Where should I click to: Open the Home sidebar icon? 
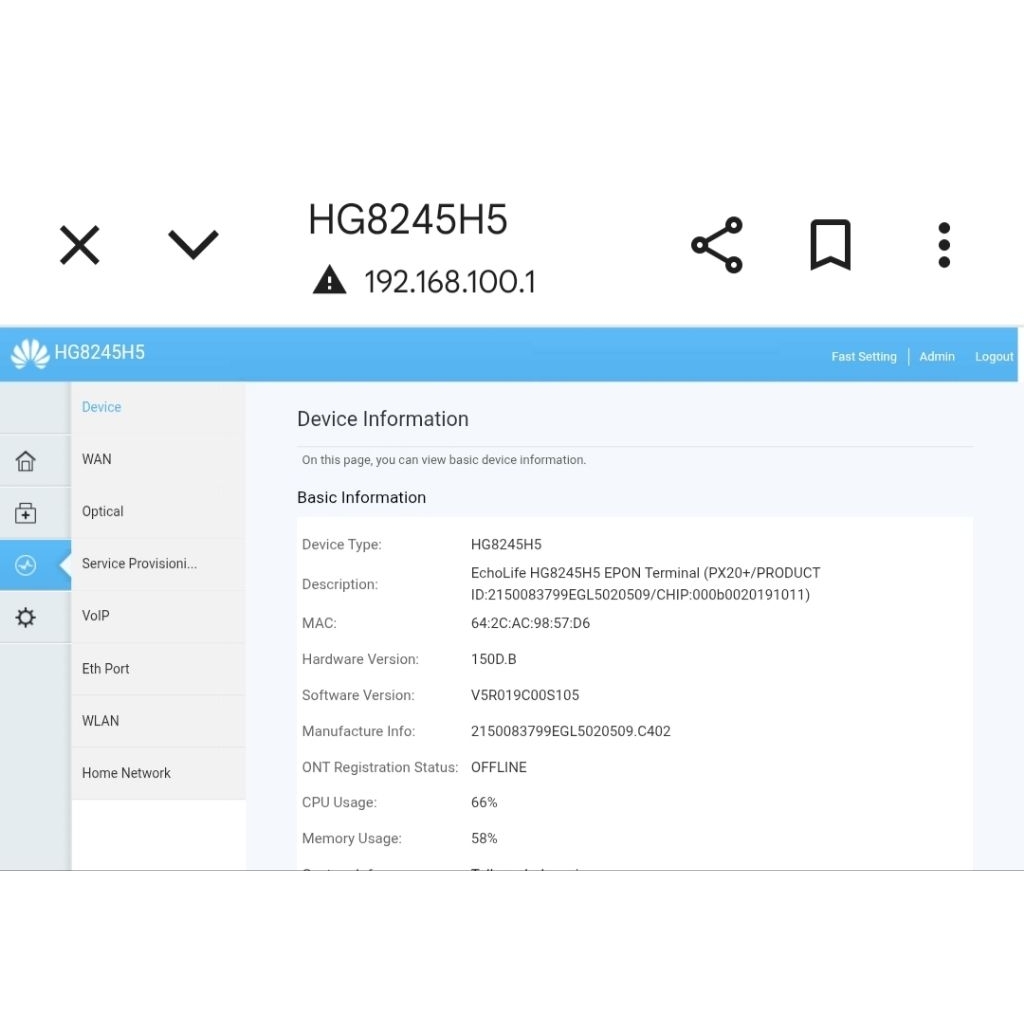[26, 461]
